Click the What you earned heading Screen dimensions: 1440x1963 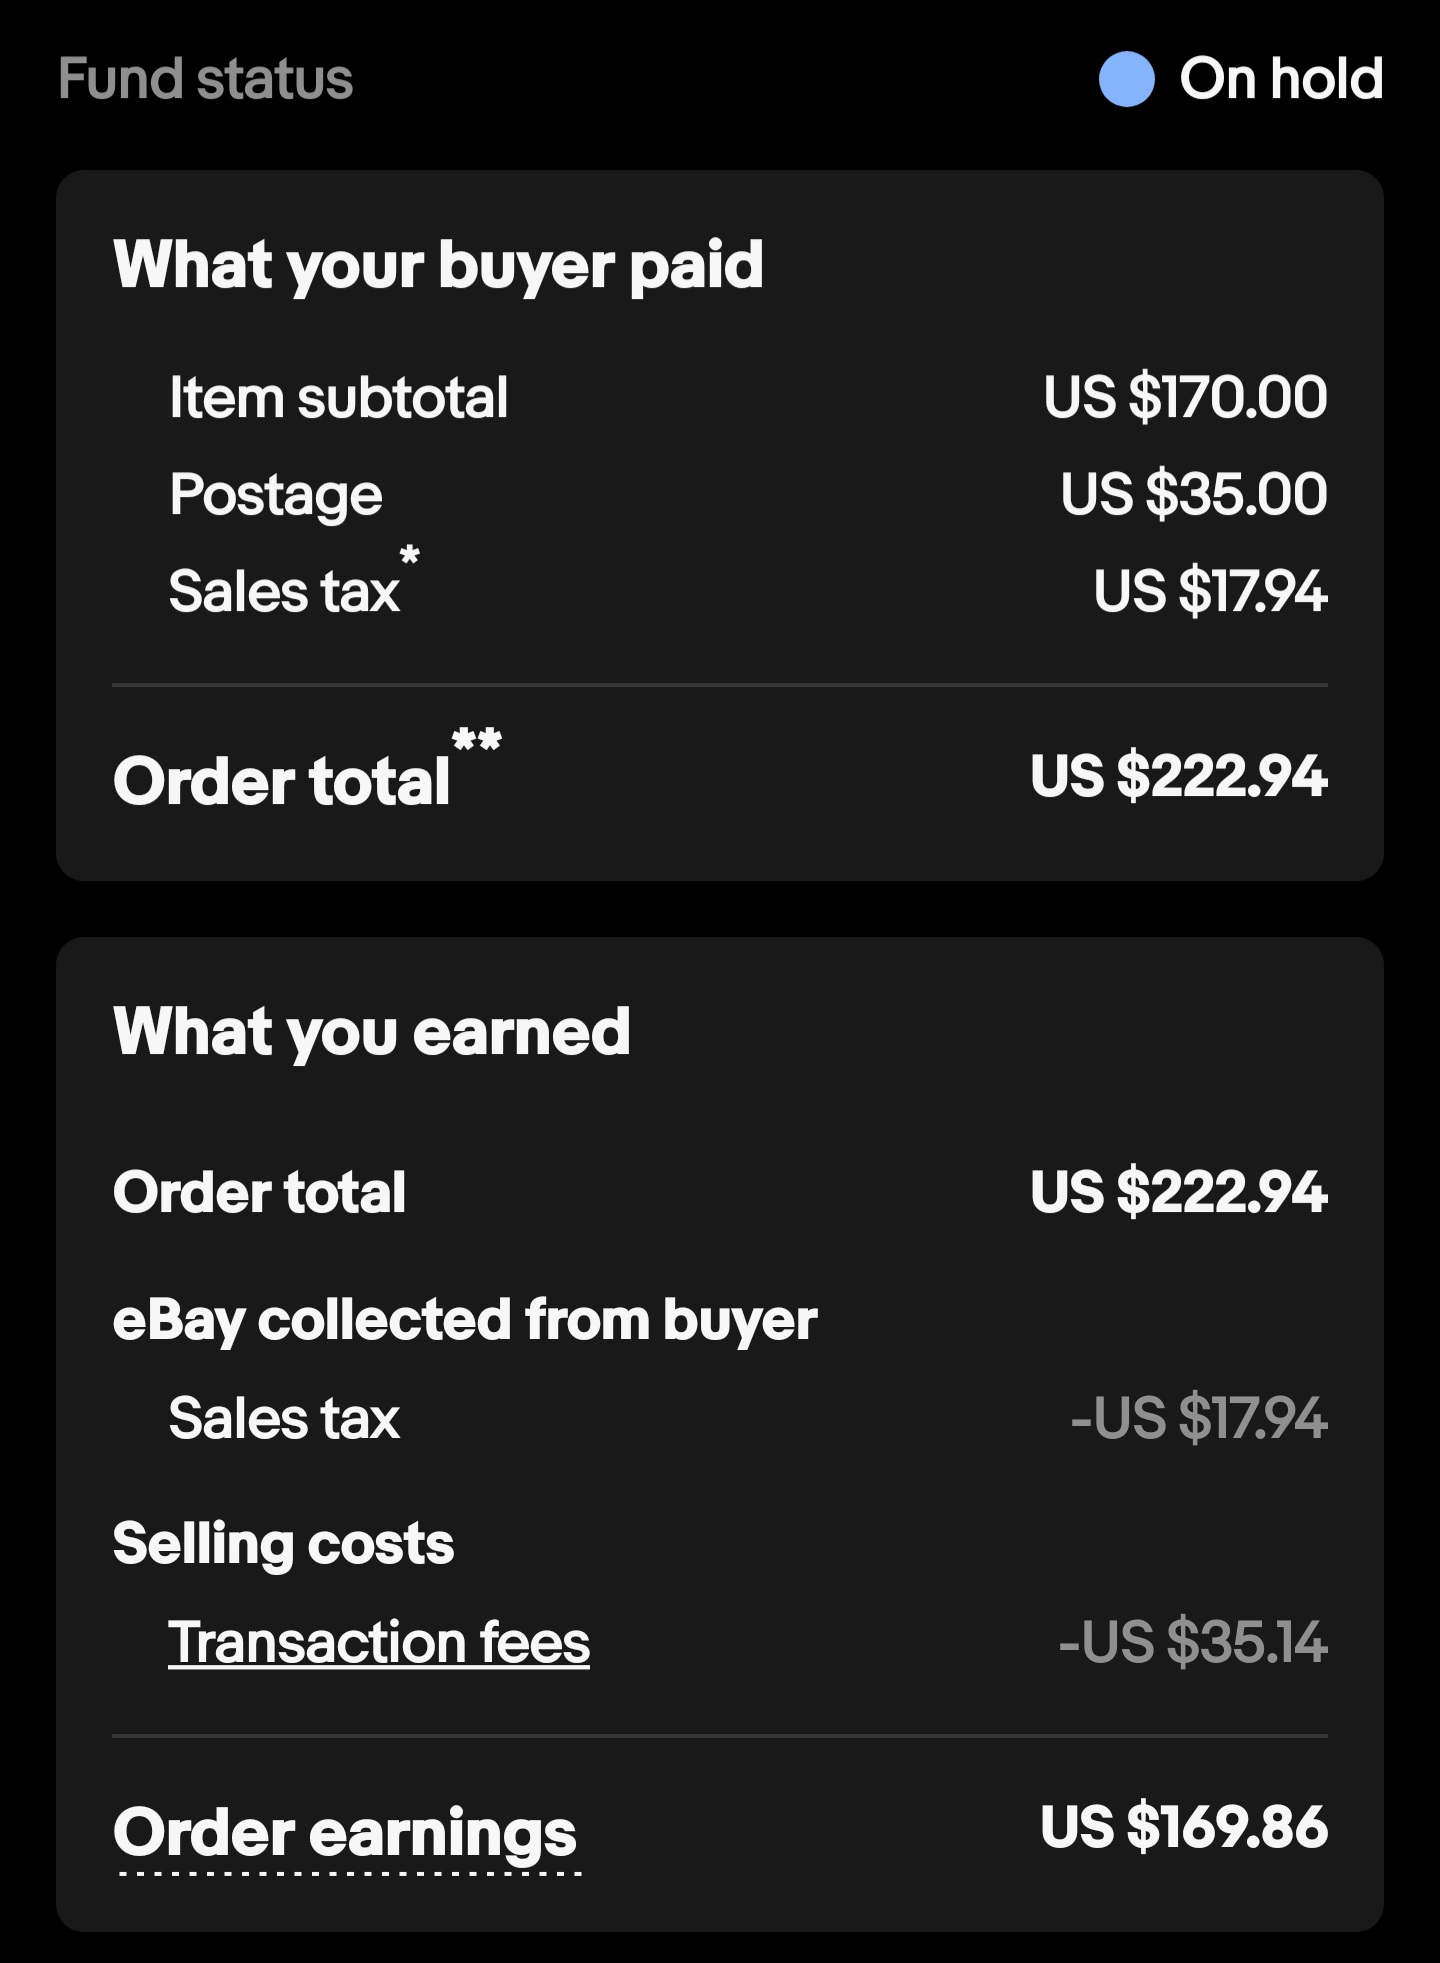click(372, 1031)
